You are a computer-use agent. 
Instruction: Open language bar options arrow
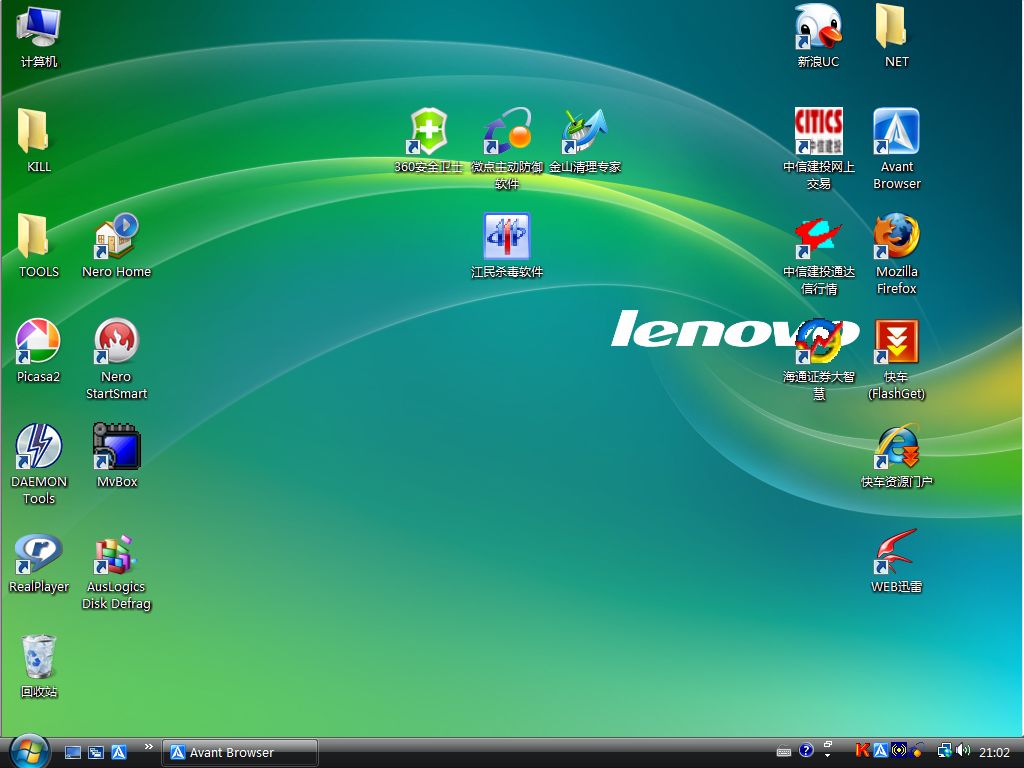pos(827,756)
